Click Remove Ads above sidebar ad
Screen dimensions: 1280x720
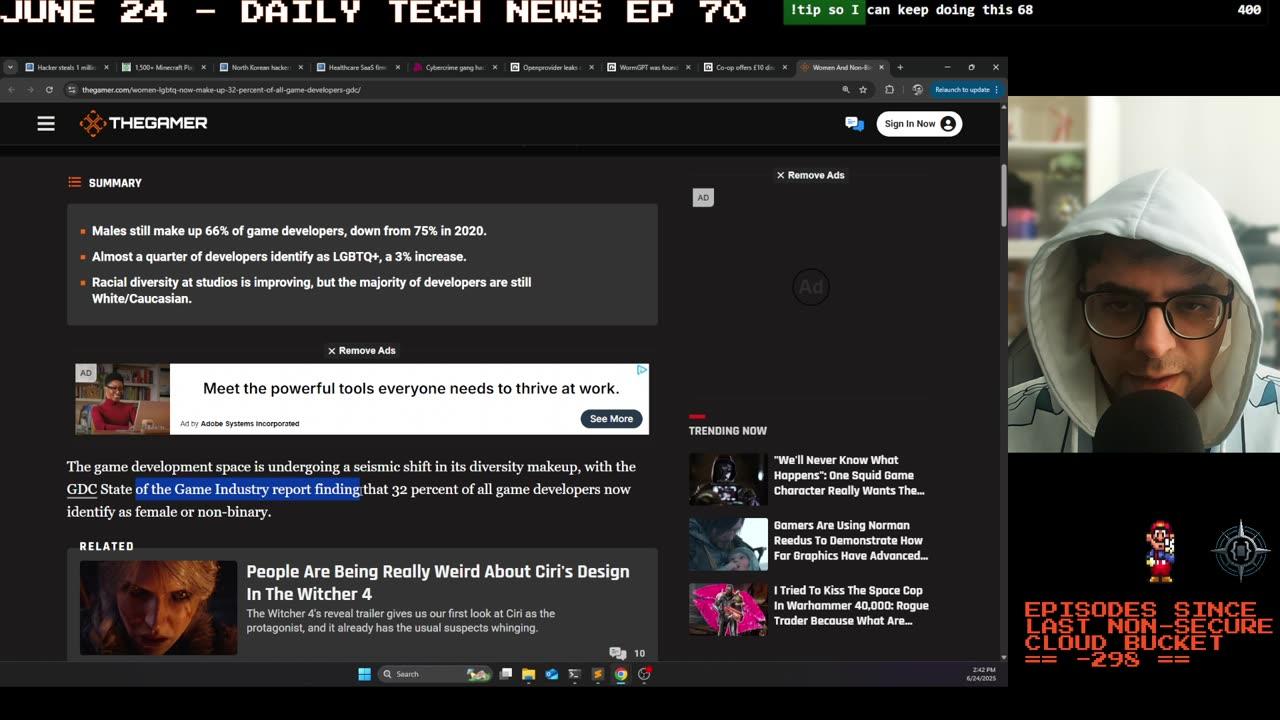point(810,175)
